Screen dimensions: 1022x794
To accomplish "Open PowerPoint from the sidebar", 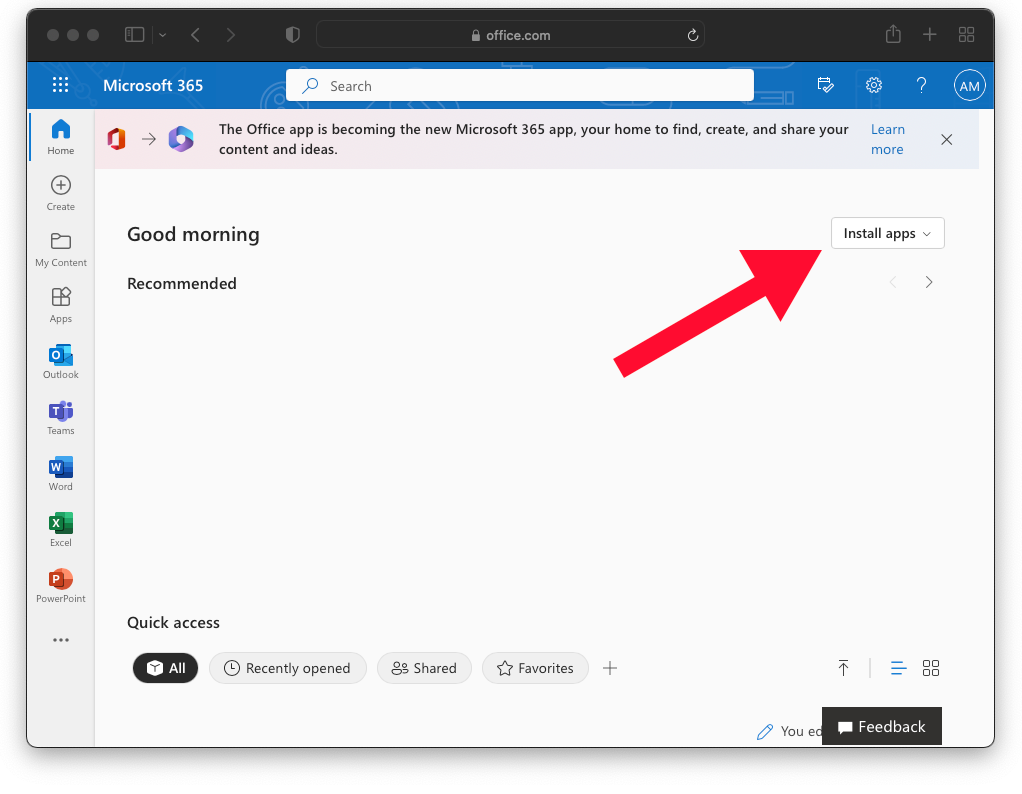I will (x=61, y=585).
